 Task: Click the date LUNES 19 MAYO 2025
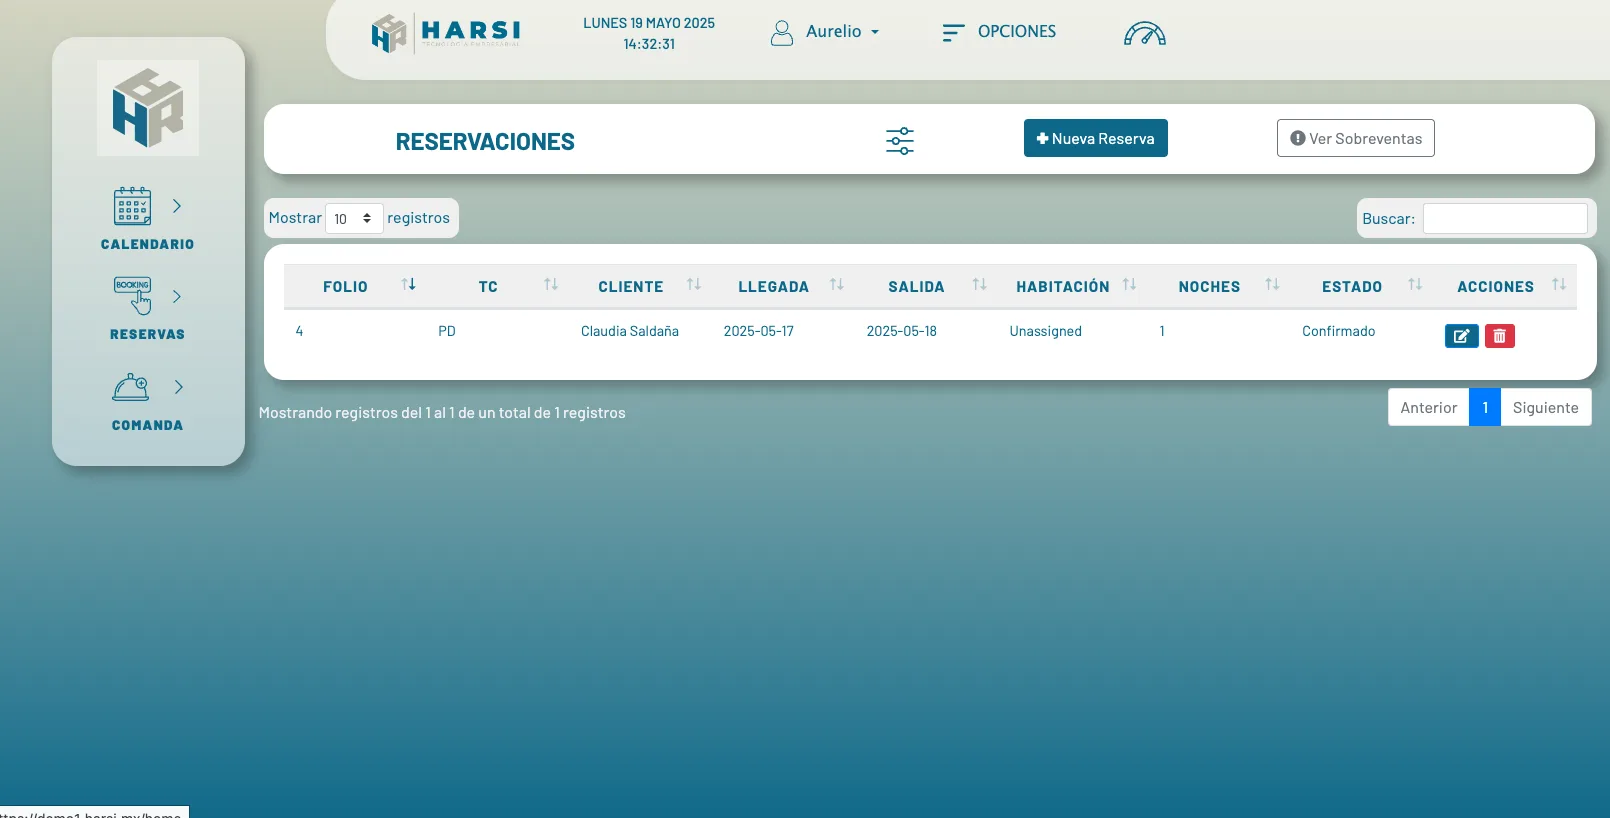pyautogui.click(x=649, y=23)
